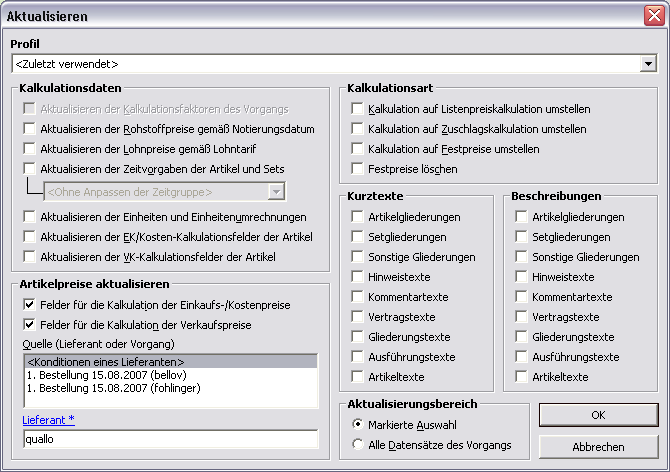Check Artikelgliederungen under Kurztexte
Screen dimensions: 670x472
357,217
